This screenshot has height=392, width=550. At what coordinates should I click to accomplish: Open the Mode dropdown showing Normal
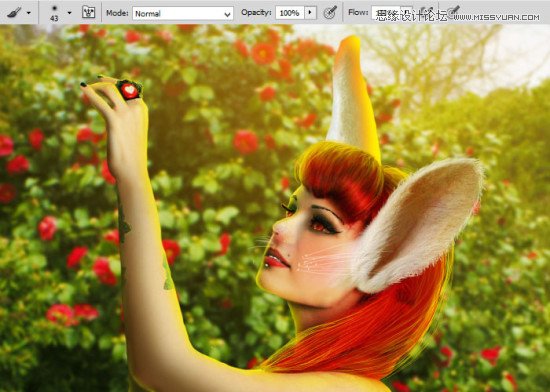click(x=183, y=13)
